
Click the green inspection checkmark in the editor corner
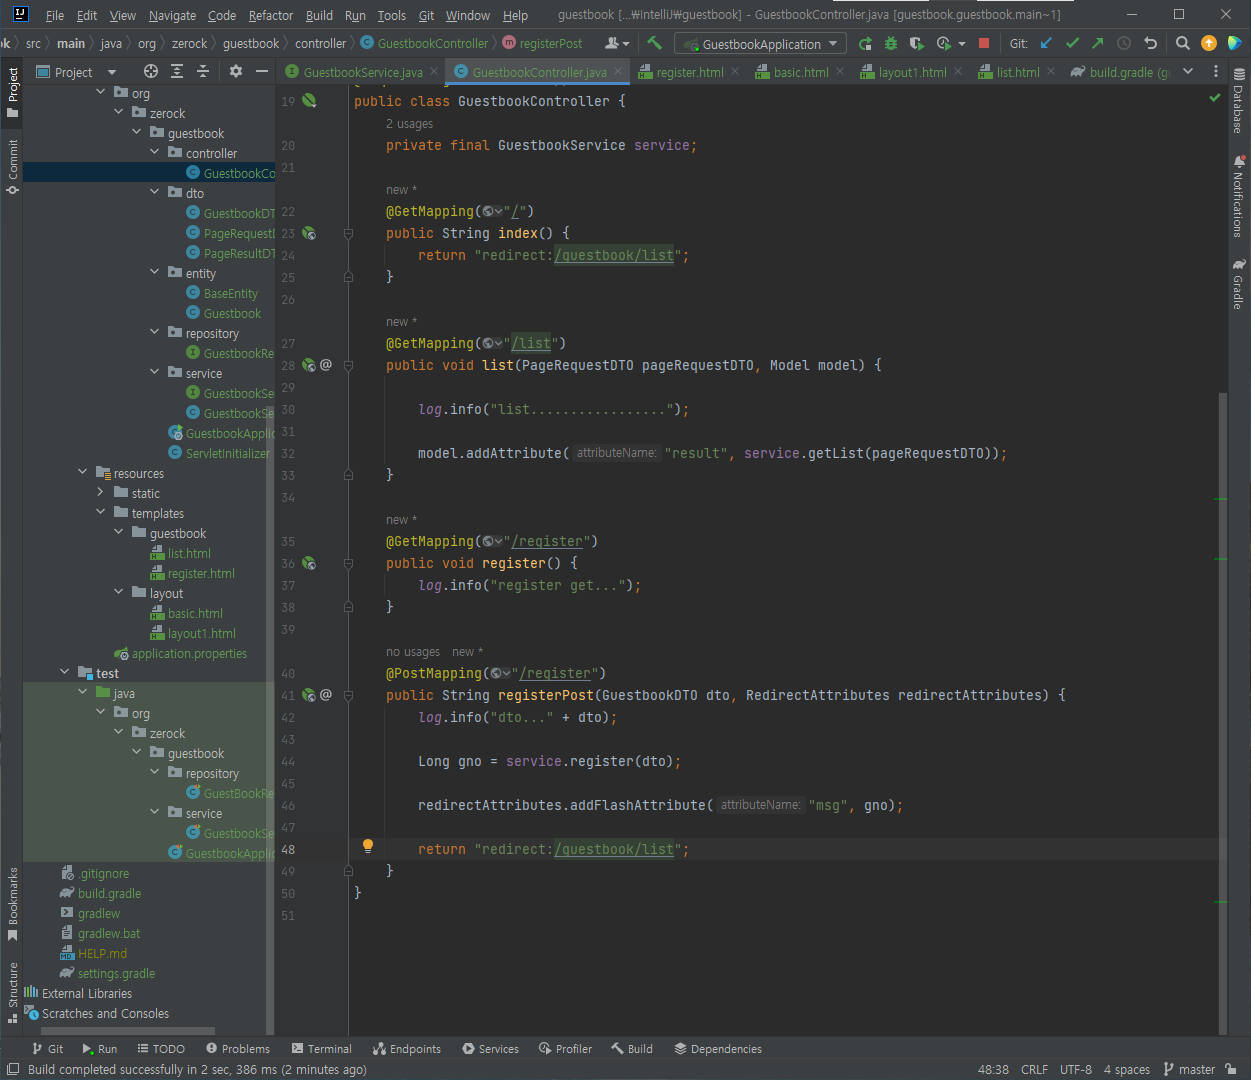coord(1215,98)
